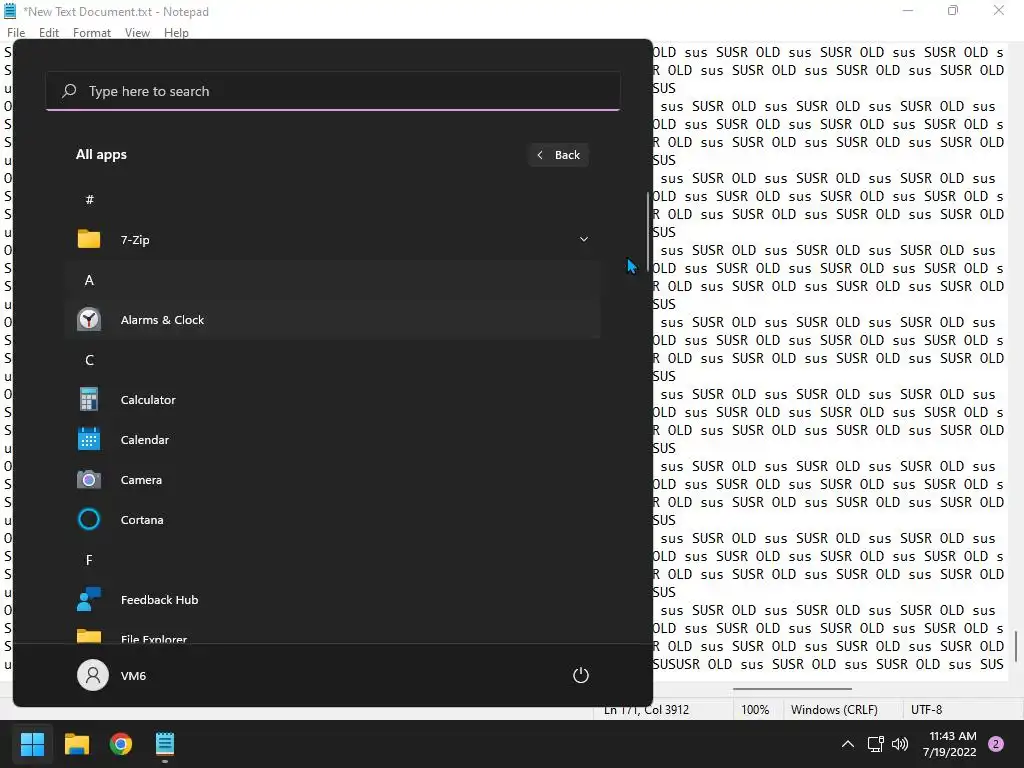The height and width of the screenshot is (768, 1024).
Task: Open Notepad File menu
Action: click(16, 33)
